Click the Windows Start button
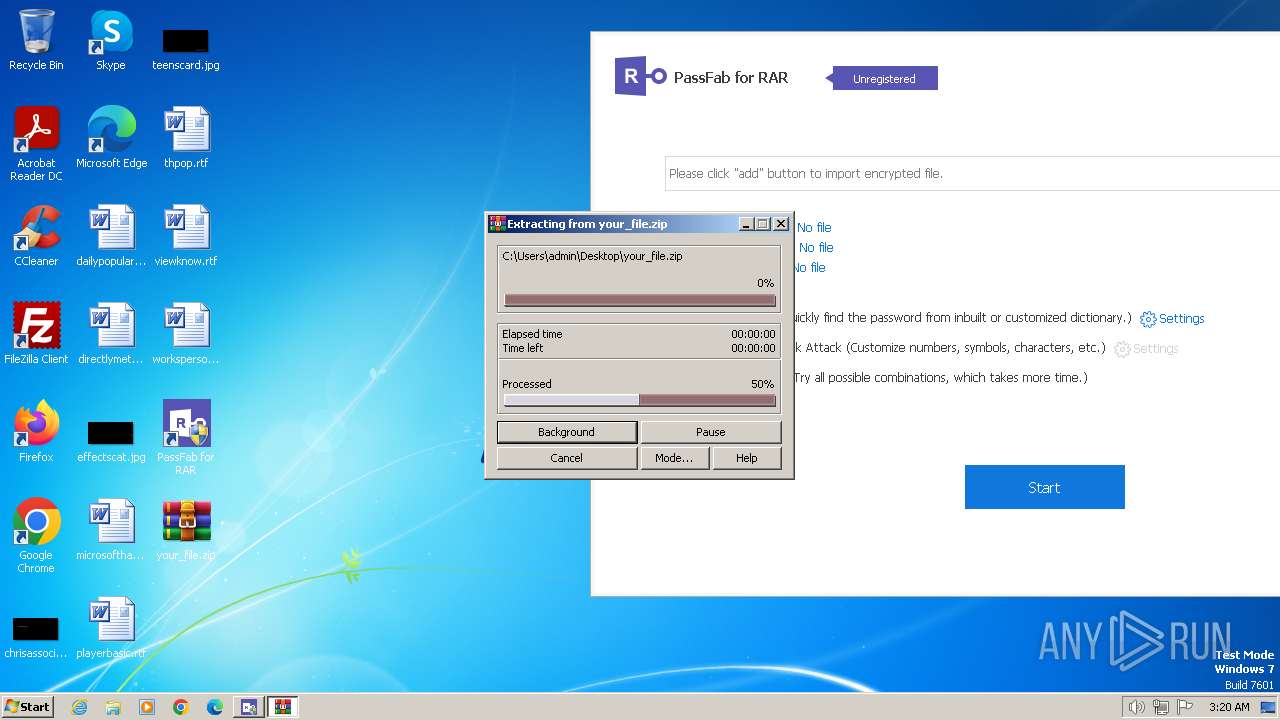The image size is (1280, 720). coord(28,707)
